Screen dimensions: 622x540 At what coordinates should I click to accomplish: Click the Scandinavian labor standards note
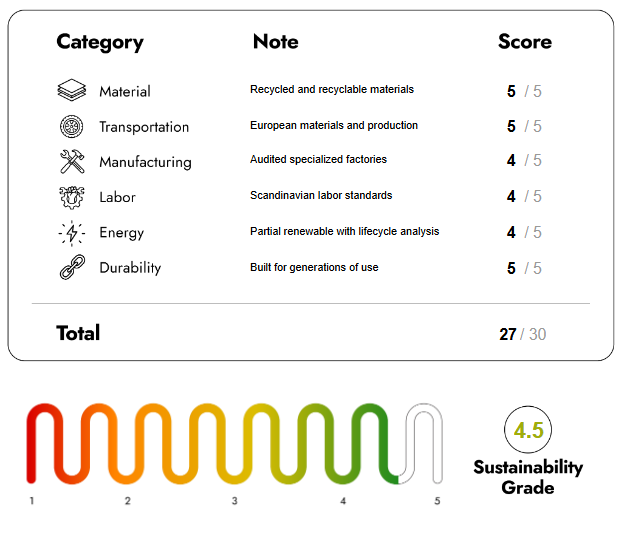pyautogui.click(x=321, y=196)
